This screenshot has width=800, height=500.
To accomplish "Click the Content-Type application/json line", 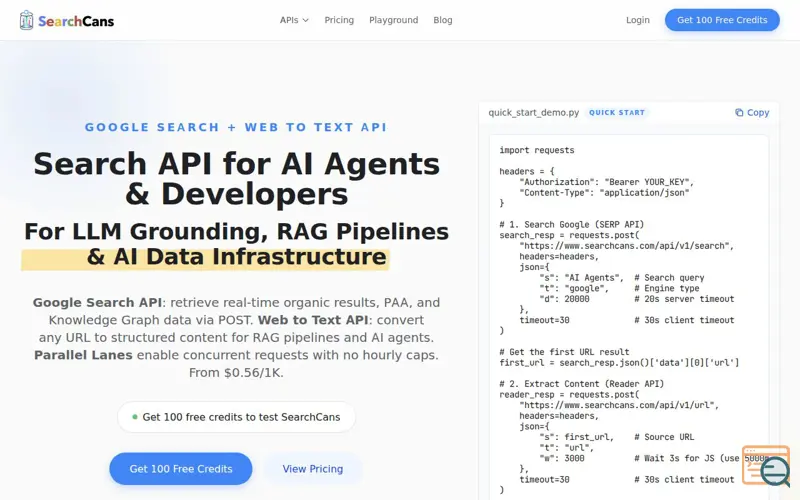I will pos(604,192).
